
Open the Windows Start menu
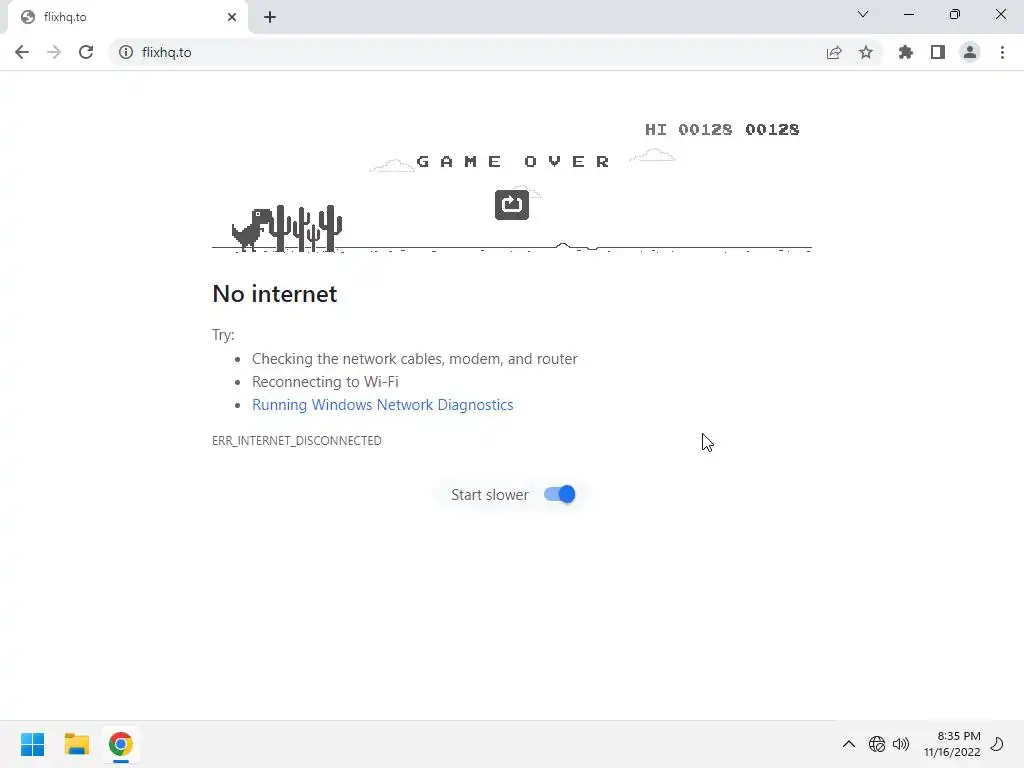(33, 744)
